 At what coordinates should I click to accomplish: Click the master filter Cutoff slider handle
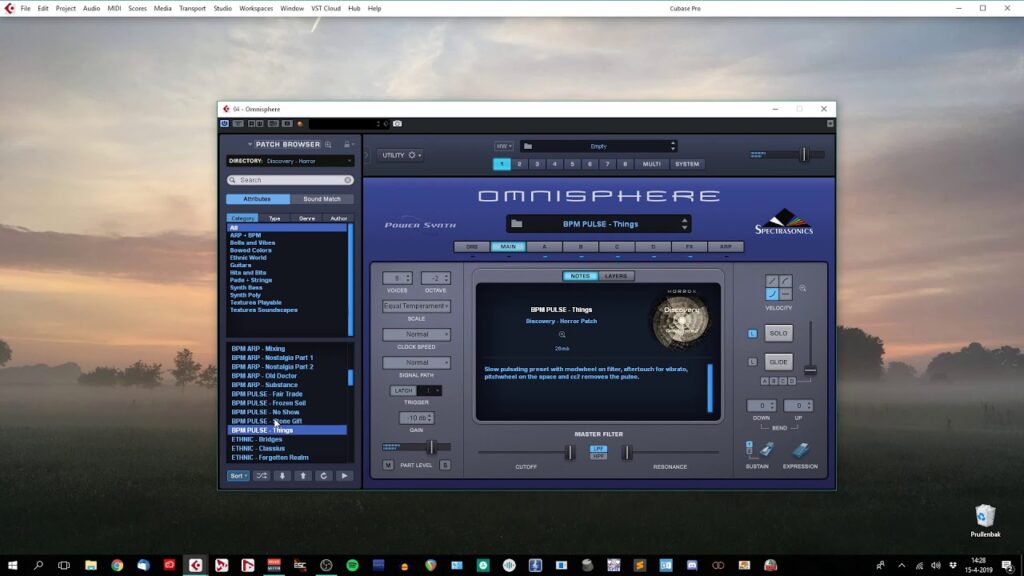coord(569,452)
